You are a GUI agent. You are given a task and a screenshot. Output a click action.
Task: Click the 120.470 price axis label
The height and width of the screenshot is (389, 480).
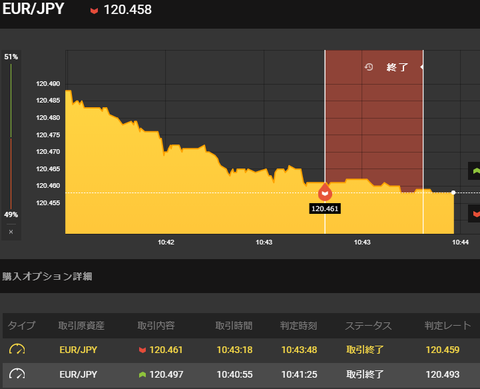pyautogui.click(x=48, y=152)
